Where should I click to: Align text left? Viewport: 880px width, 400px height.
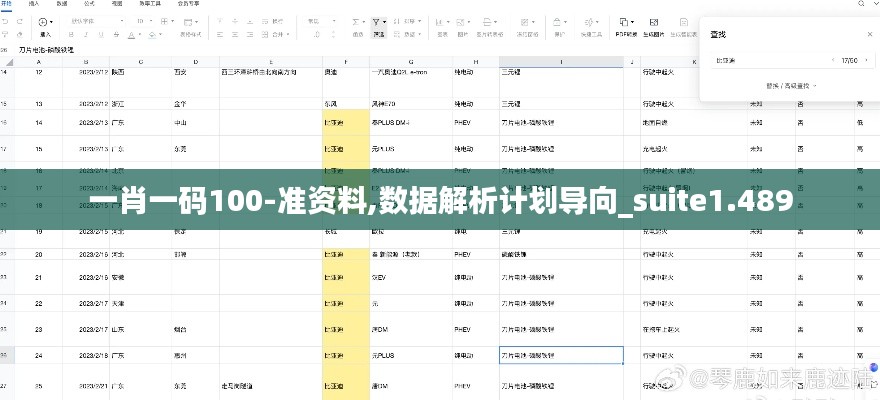click(220, 35)
